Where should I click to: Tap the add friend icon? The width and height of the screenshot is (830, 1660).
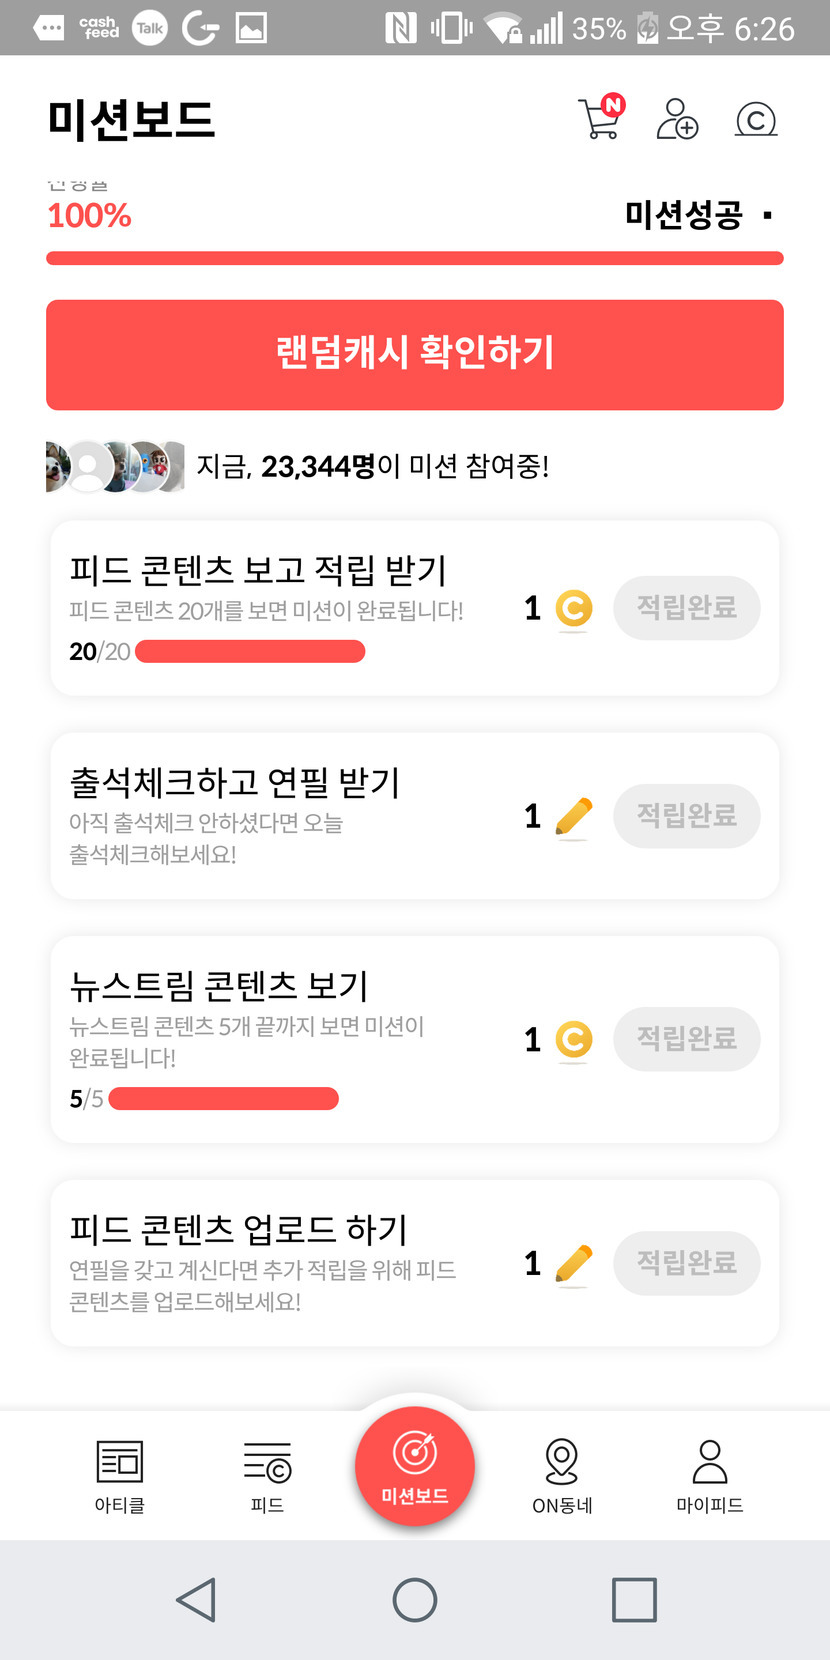pyautogui.click(x=677, y=119)
